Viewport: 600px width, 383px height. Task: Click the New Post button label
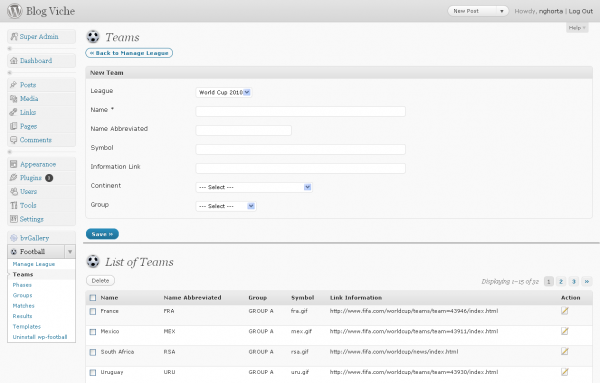click(x=466, y=11)
